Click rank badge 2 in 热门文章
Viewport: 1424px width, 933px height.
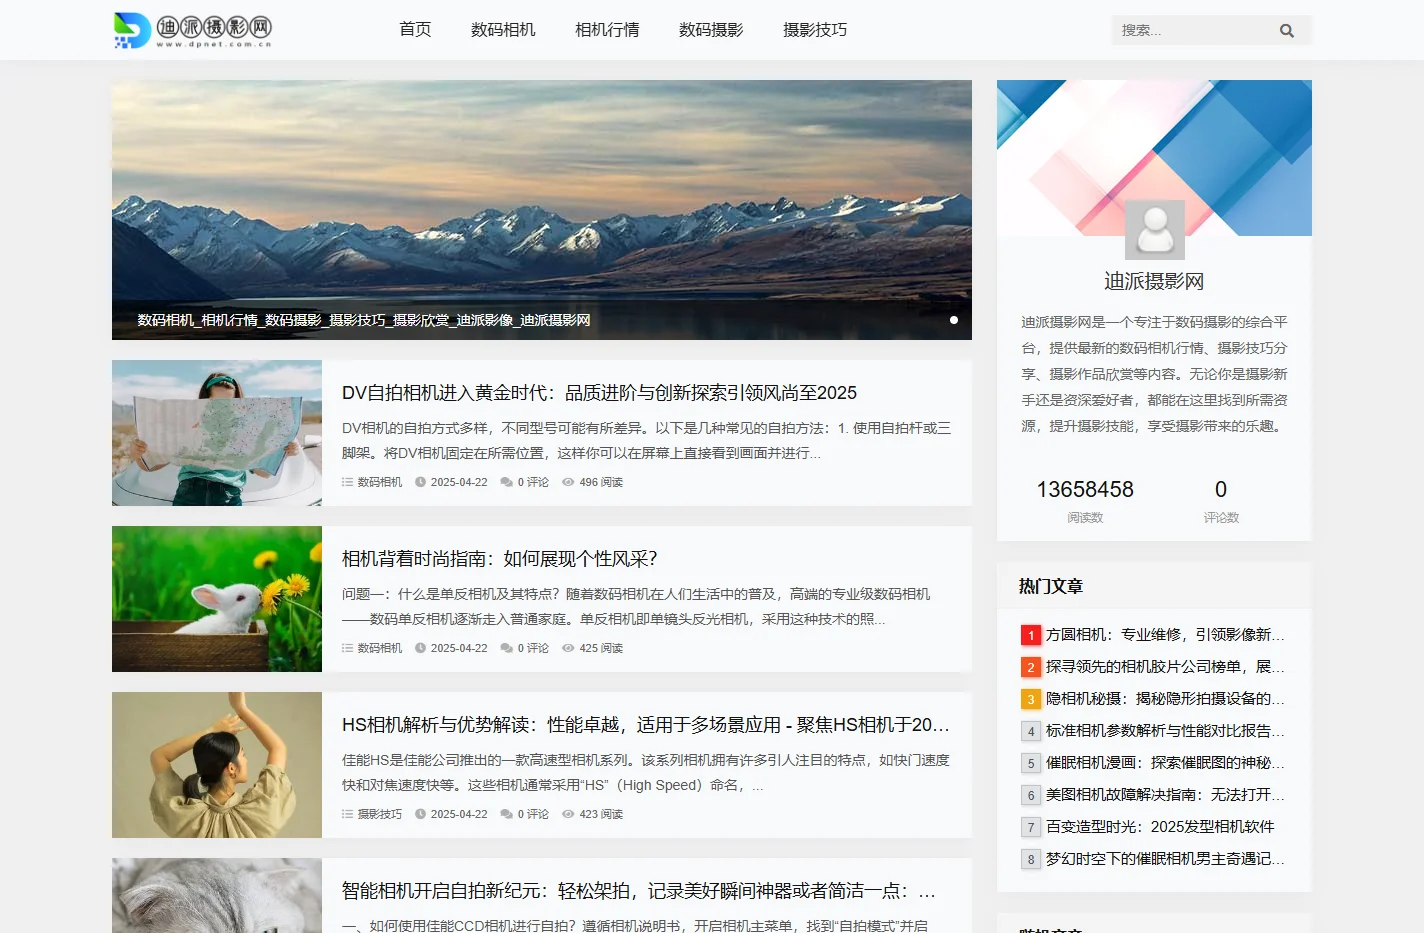[1031, 667]
